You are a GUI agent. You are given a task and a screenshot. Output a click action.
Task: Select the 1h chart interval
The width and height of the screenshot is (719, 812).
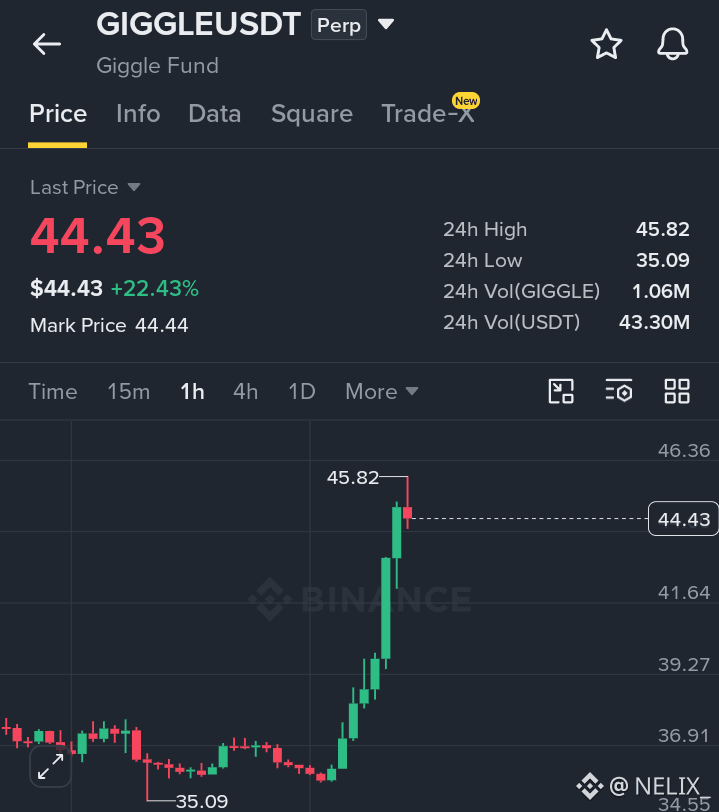coord(192,392)
